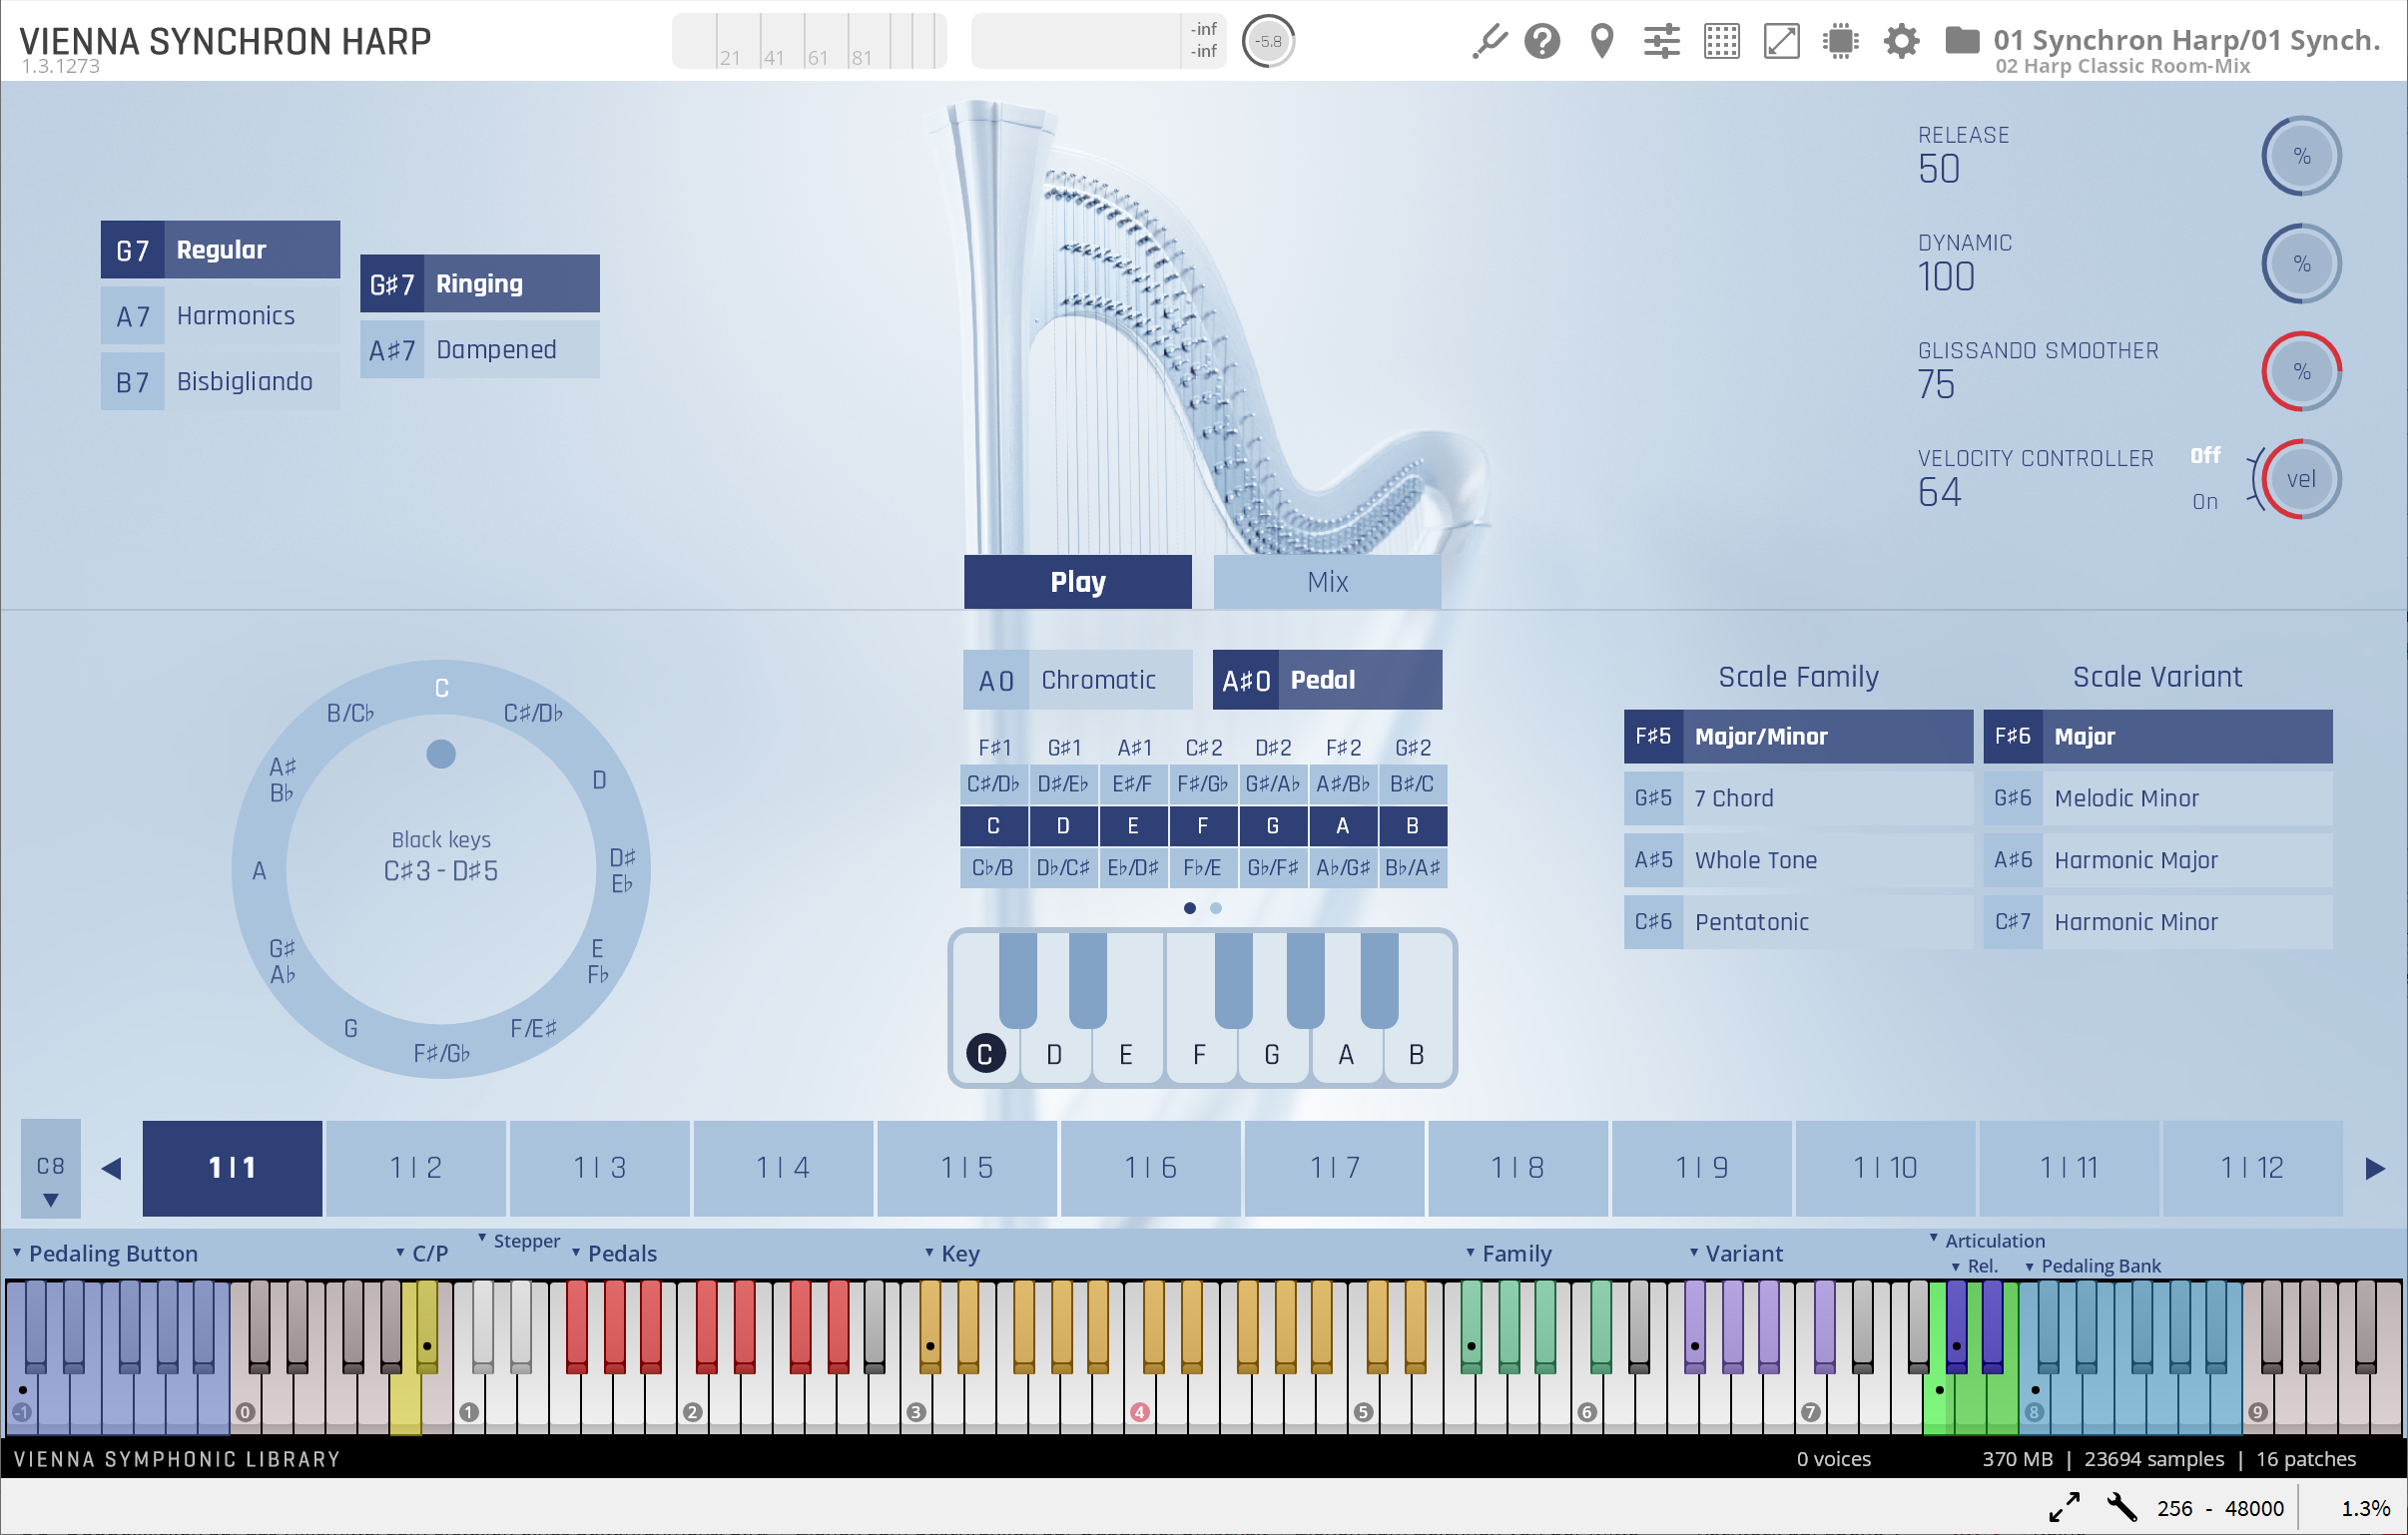
Task: Click the dotted grid matrix icon
Action: pos(1721,42)
